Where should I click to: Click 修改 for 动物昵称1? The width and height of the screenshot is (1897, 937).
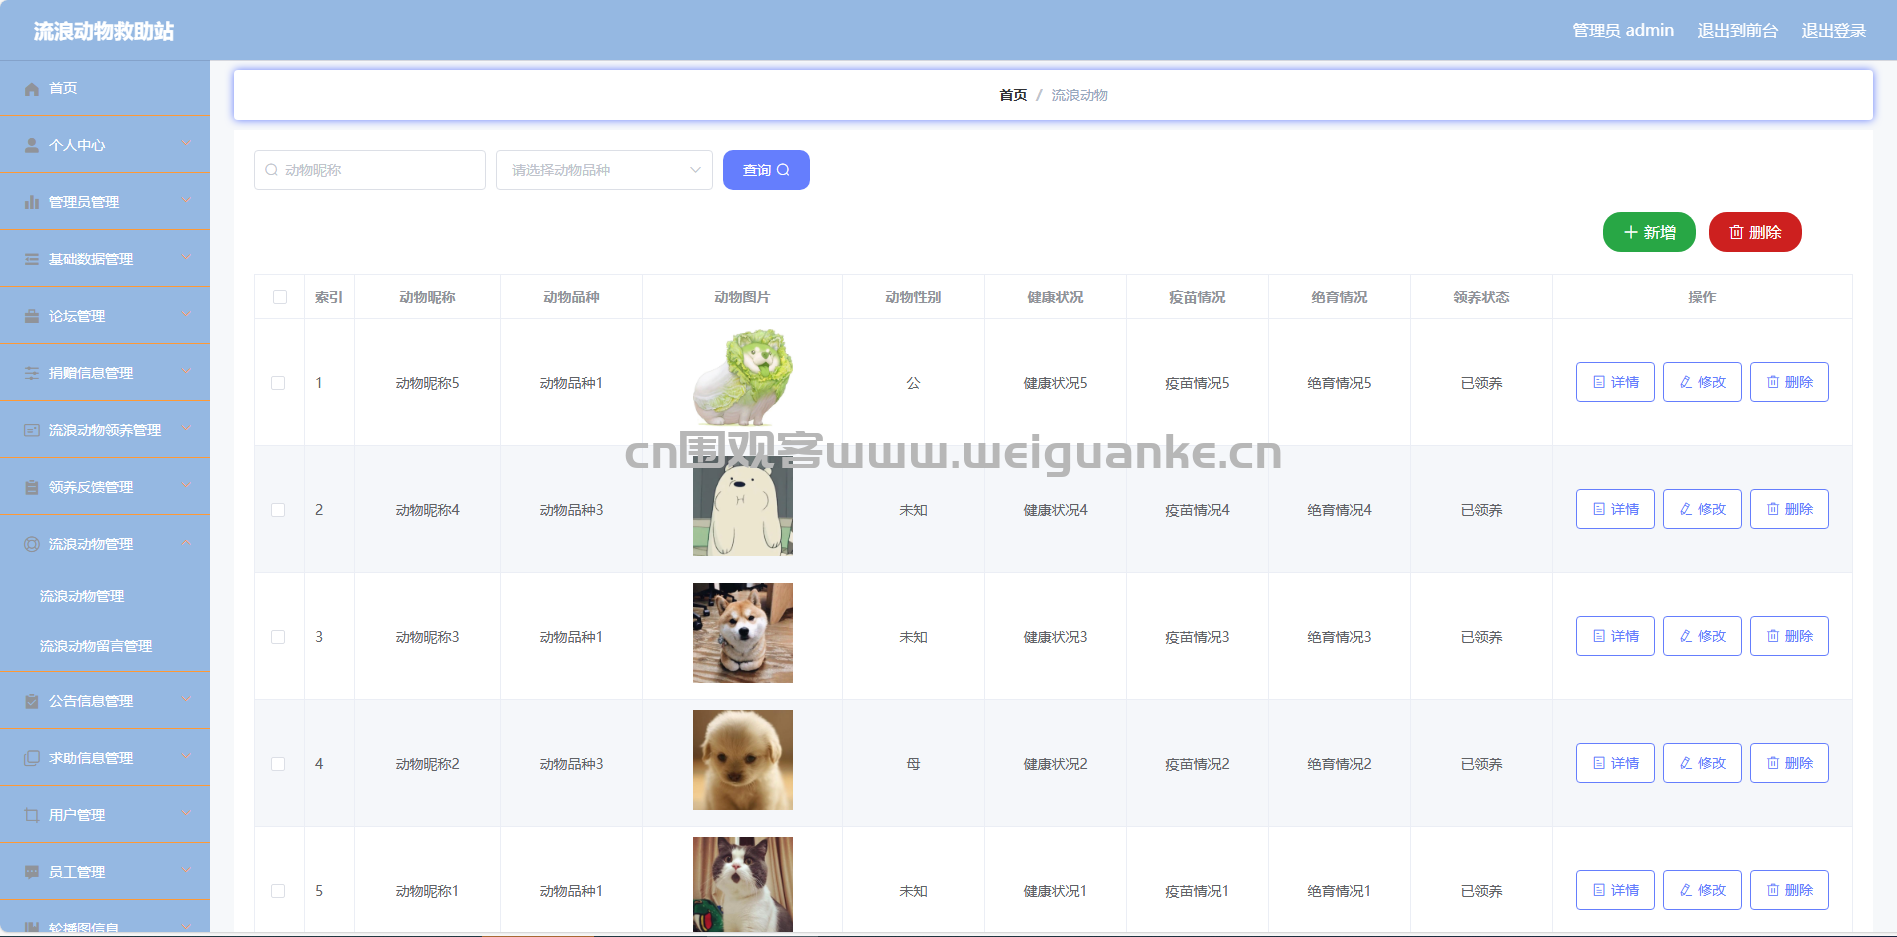click(x=1702, y=890)
